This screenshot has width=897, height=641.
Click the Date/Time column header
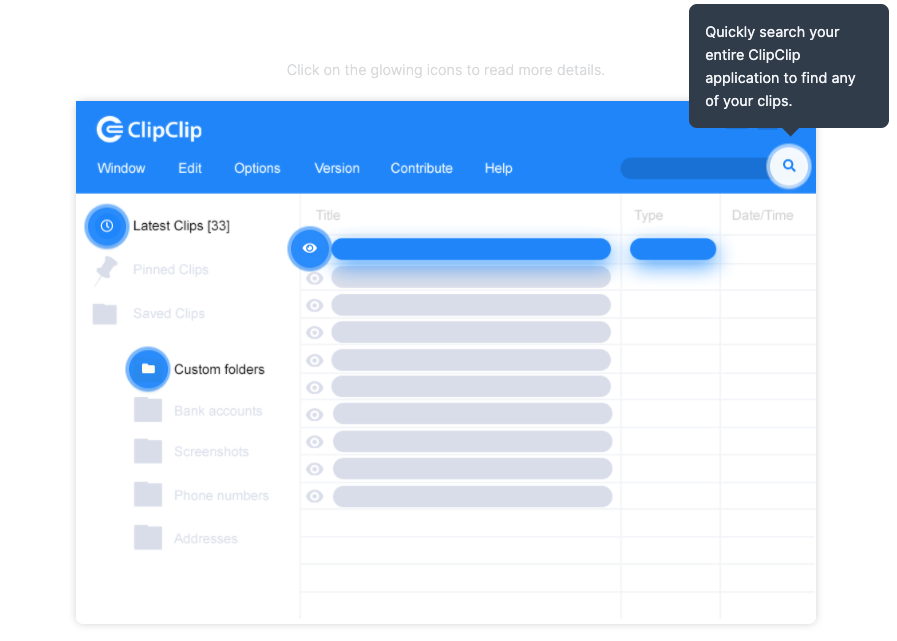[763, 215]
